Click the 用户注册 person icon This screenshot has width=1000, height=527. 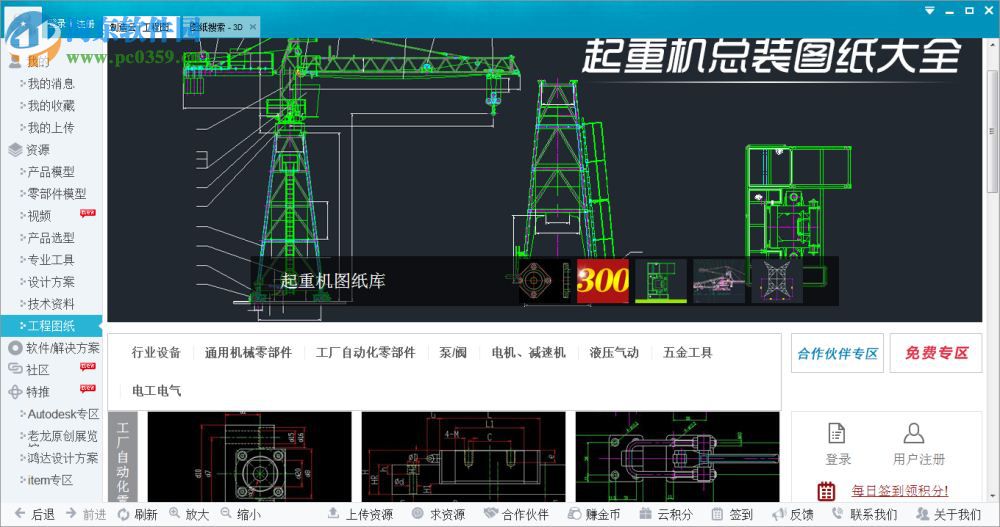coord(914,433)
